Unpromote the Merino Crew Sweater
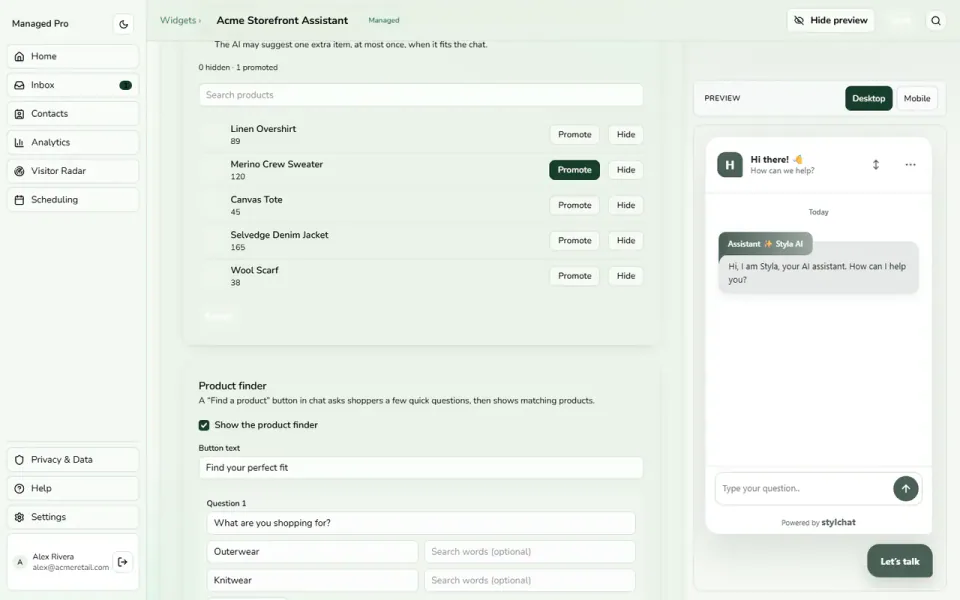The height and width of the screenshot is (600, 960). tap(574, 170)
